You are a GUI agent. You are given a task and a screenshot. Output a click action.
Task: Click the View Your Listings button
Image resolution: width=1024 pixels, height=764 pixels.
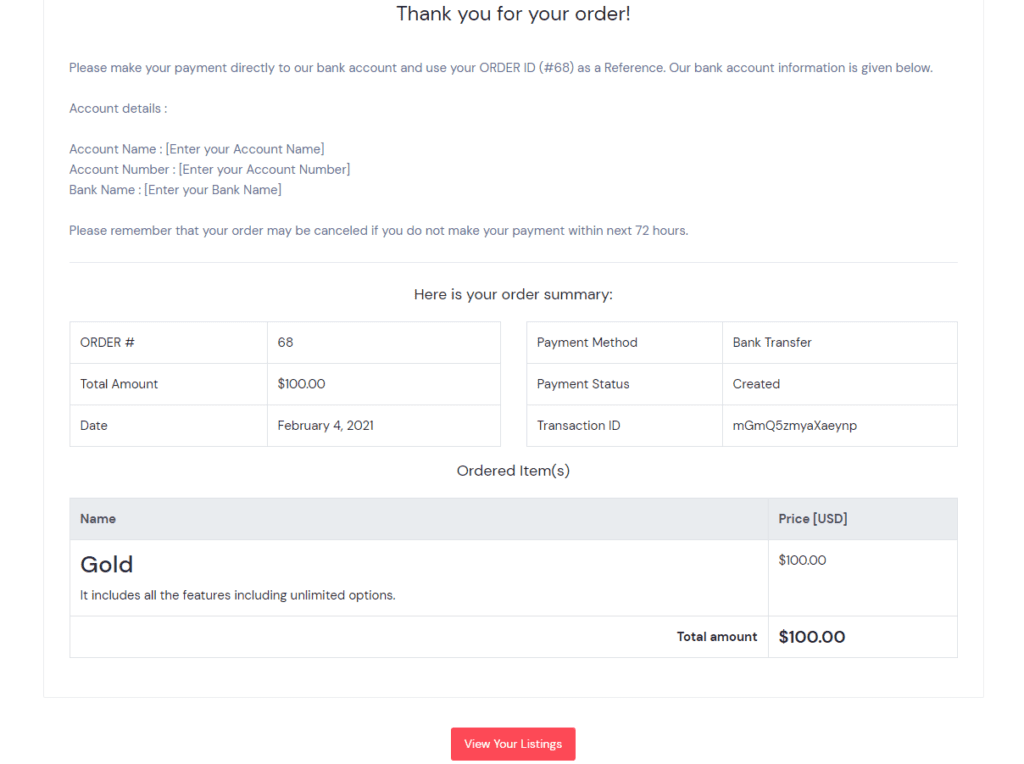[513, 744]
